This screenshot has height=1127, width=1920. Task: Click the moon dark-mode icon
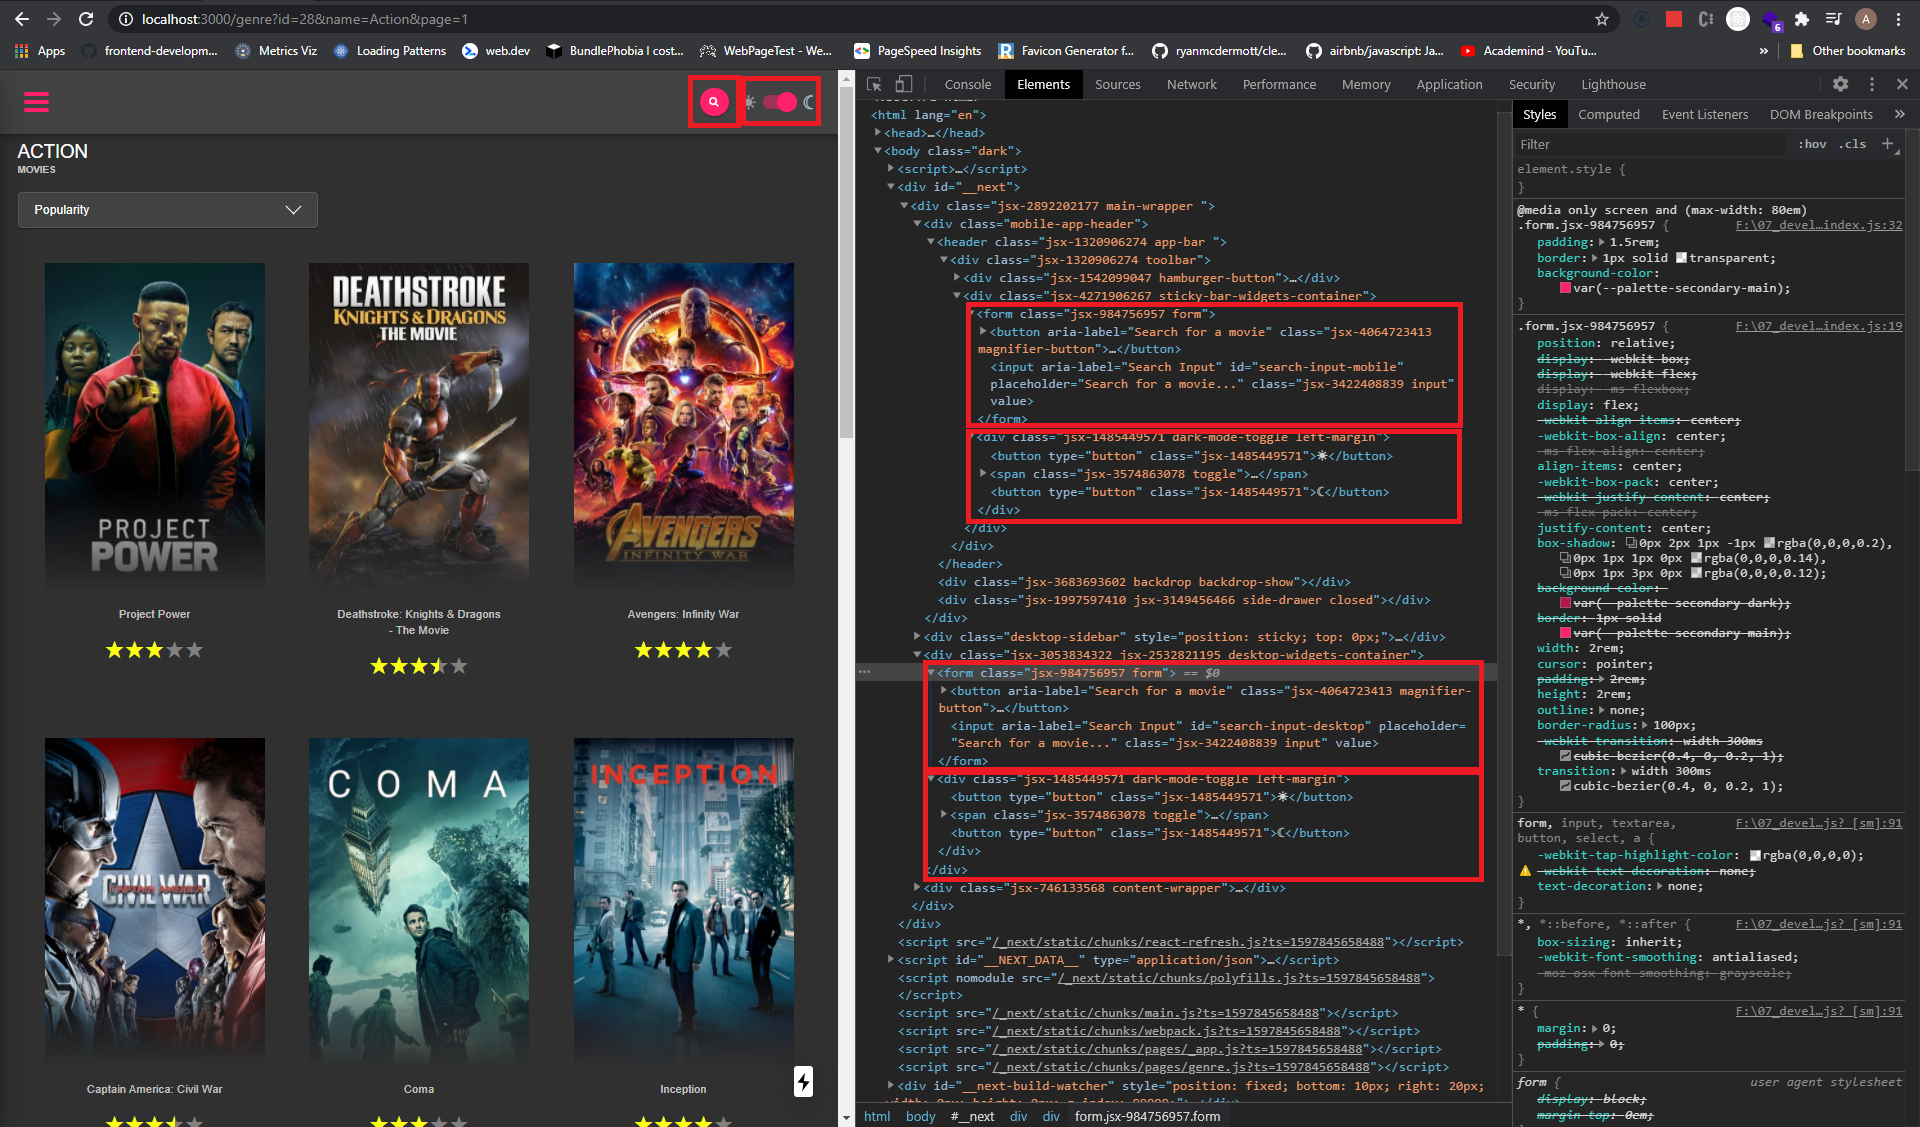[x=809, y=102]
